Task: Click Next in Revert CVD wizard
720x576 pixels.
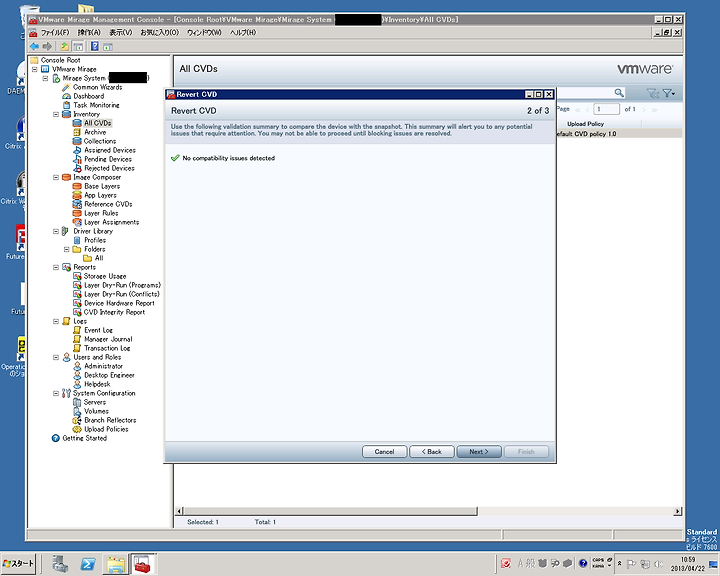Action: point(479,452)
